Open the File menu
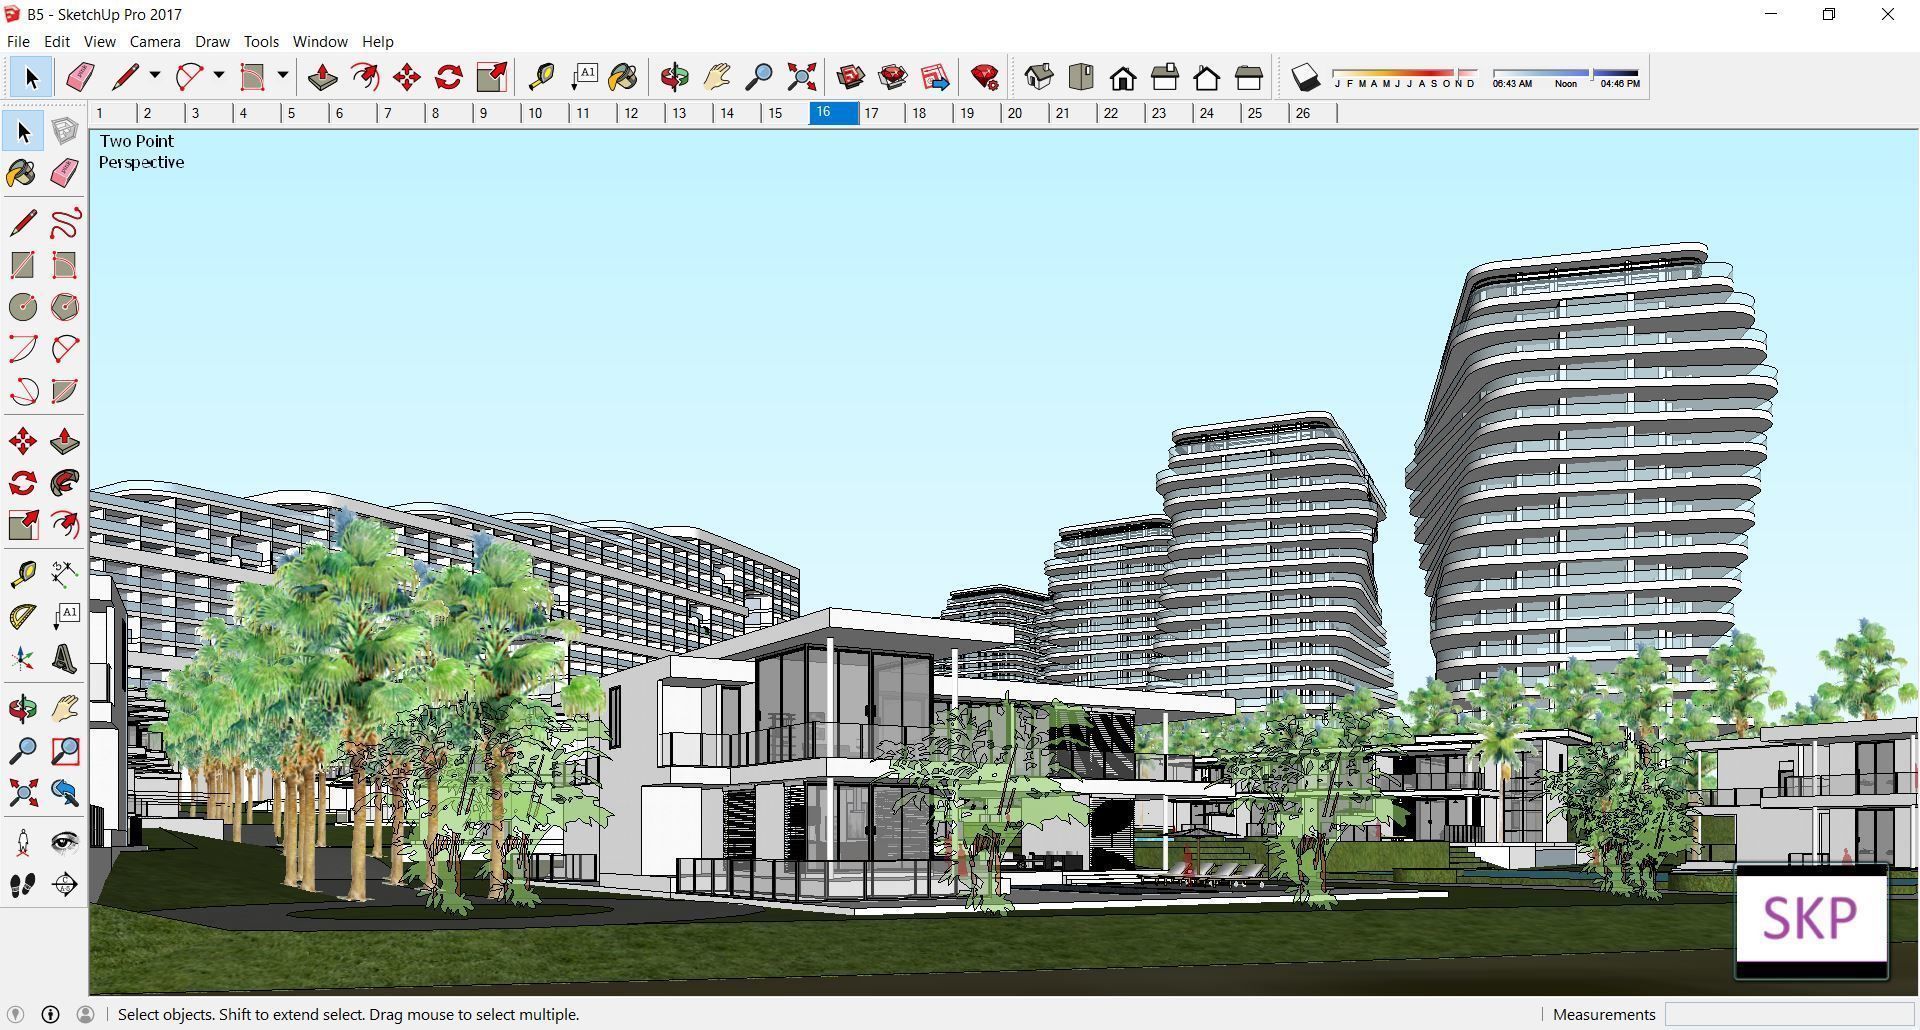Viewport: 1920px width, 1030px height. (x=18, y=41)
